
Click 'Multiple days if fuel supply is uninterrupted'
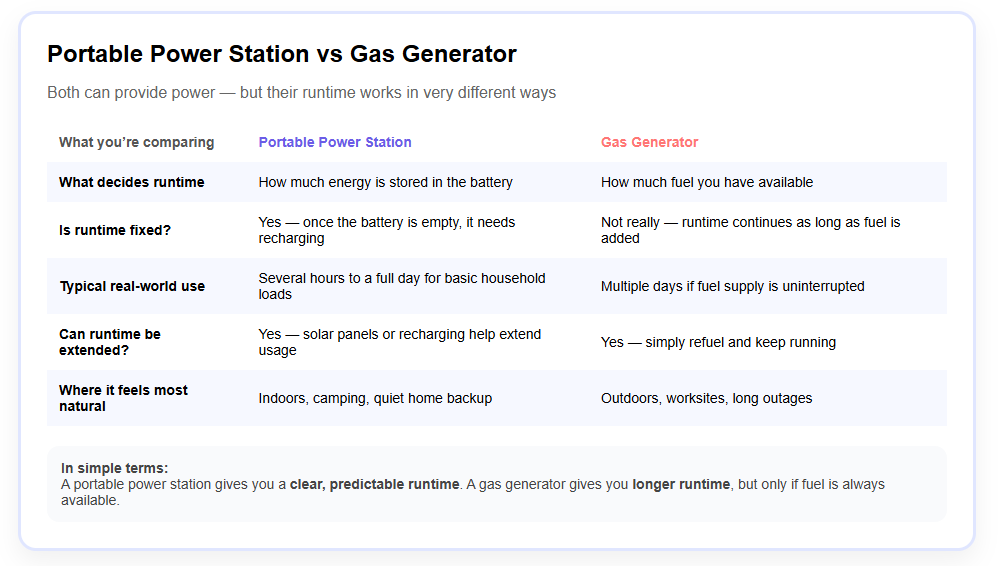(x=732, y=286)
